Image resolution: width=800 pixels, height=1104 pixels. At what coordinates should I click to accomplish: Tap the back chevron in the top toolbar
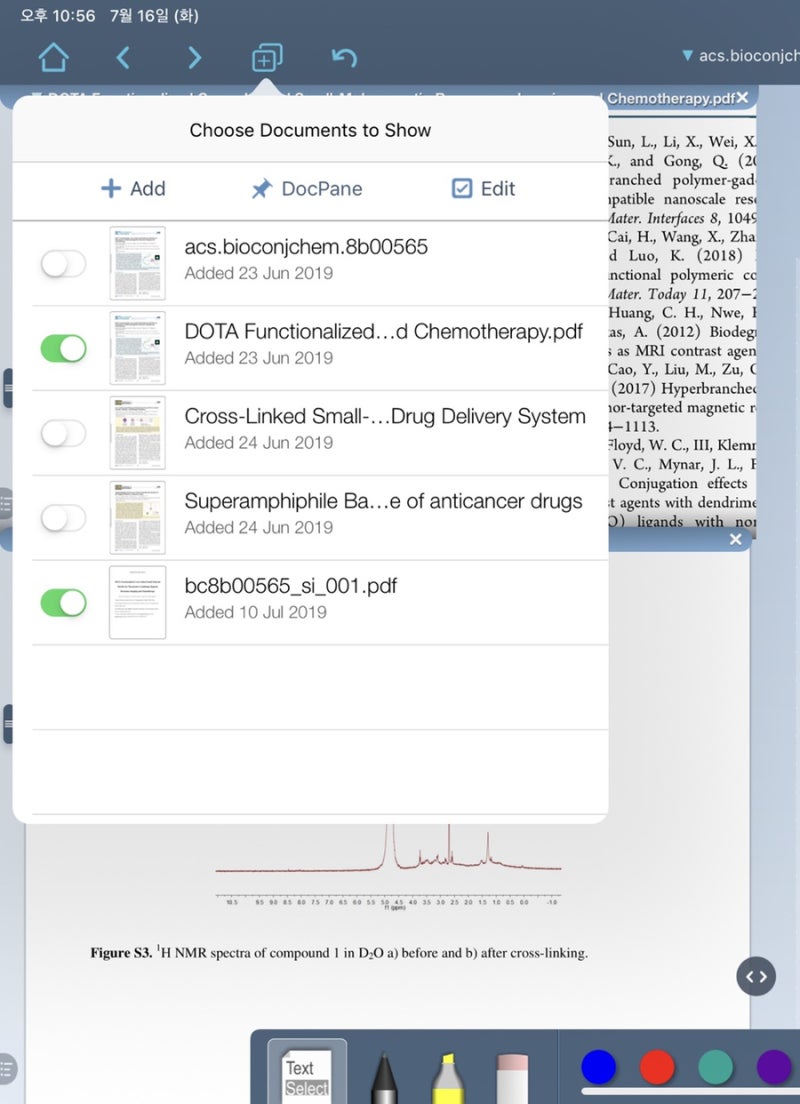click(123, 57)
